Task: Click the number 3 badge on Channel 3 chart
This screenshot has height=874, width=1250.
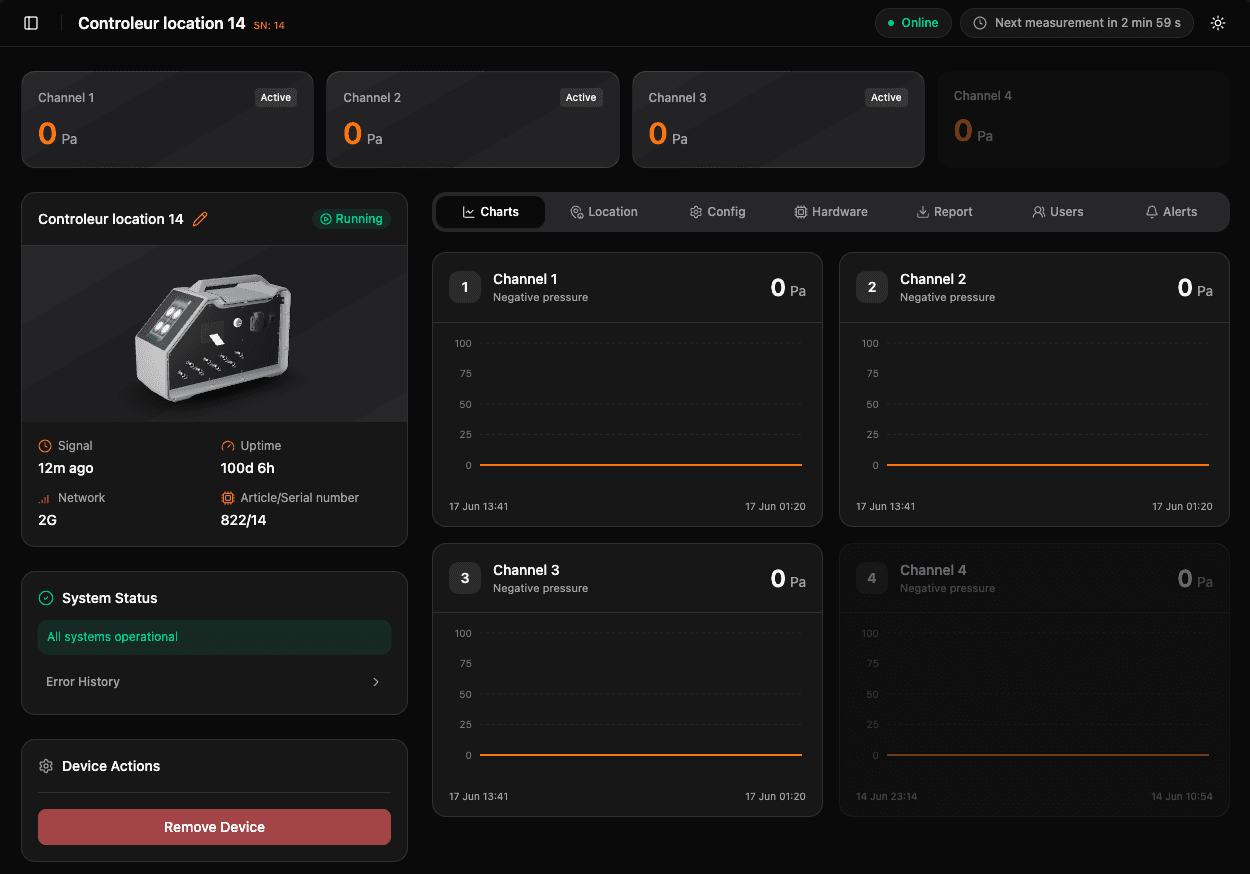Action: pyautogui.click(x=465, y=578)
